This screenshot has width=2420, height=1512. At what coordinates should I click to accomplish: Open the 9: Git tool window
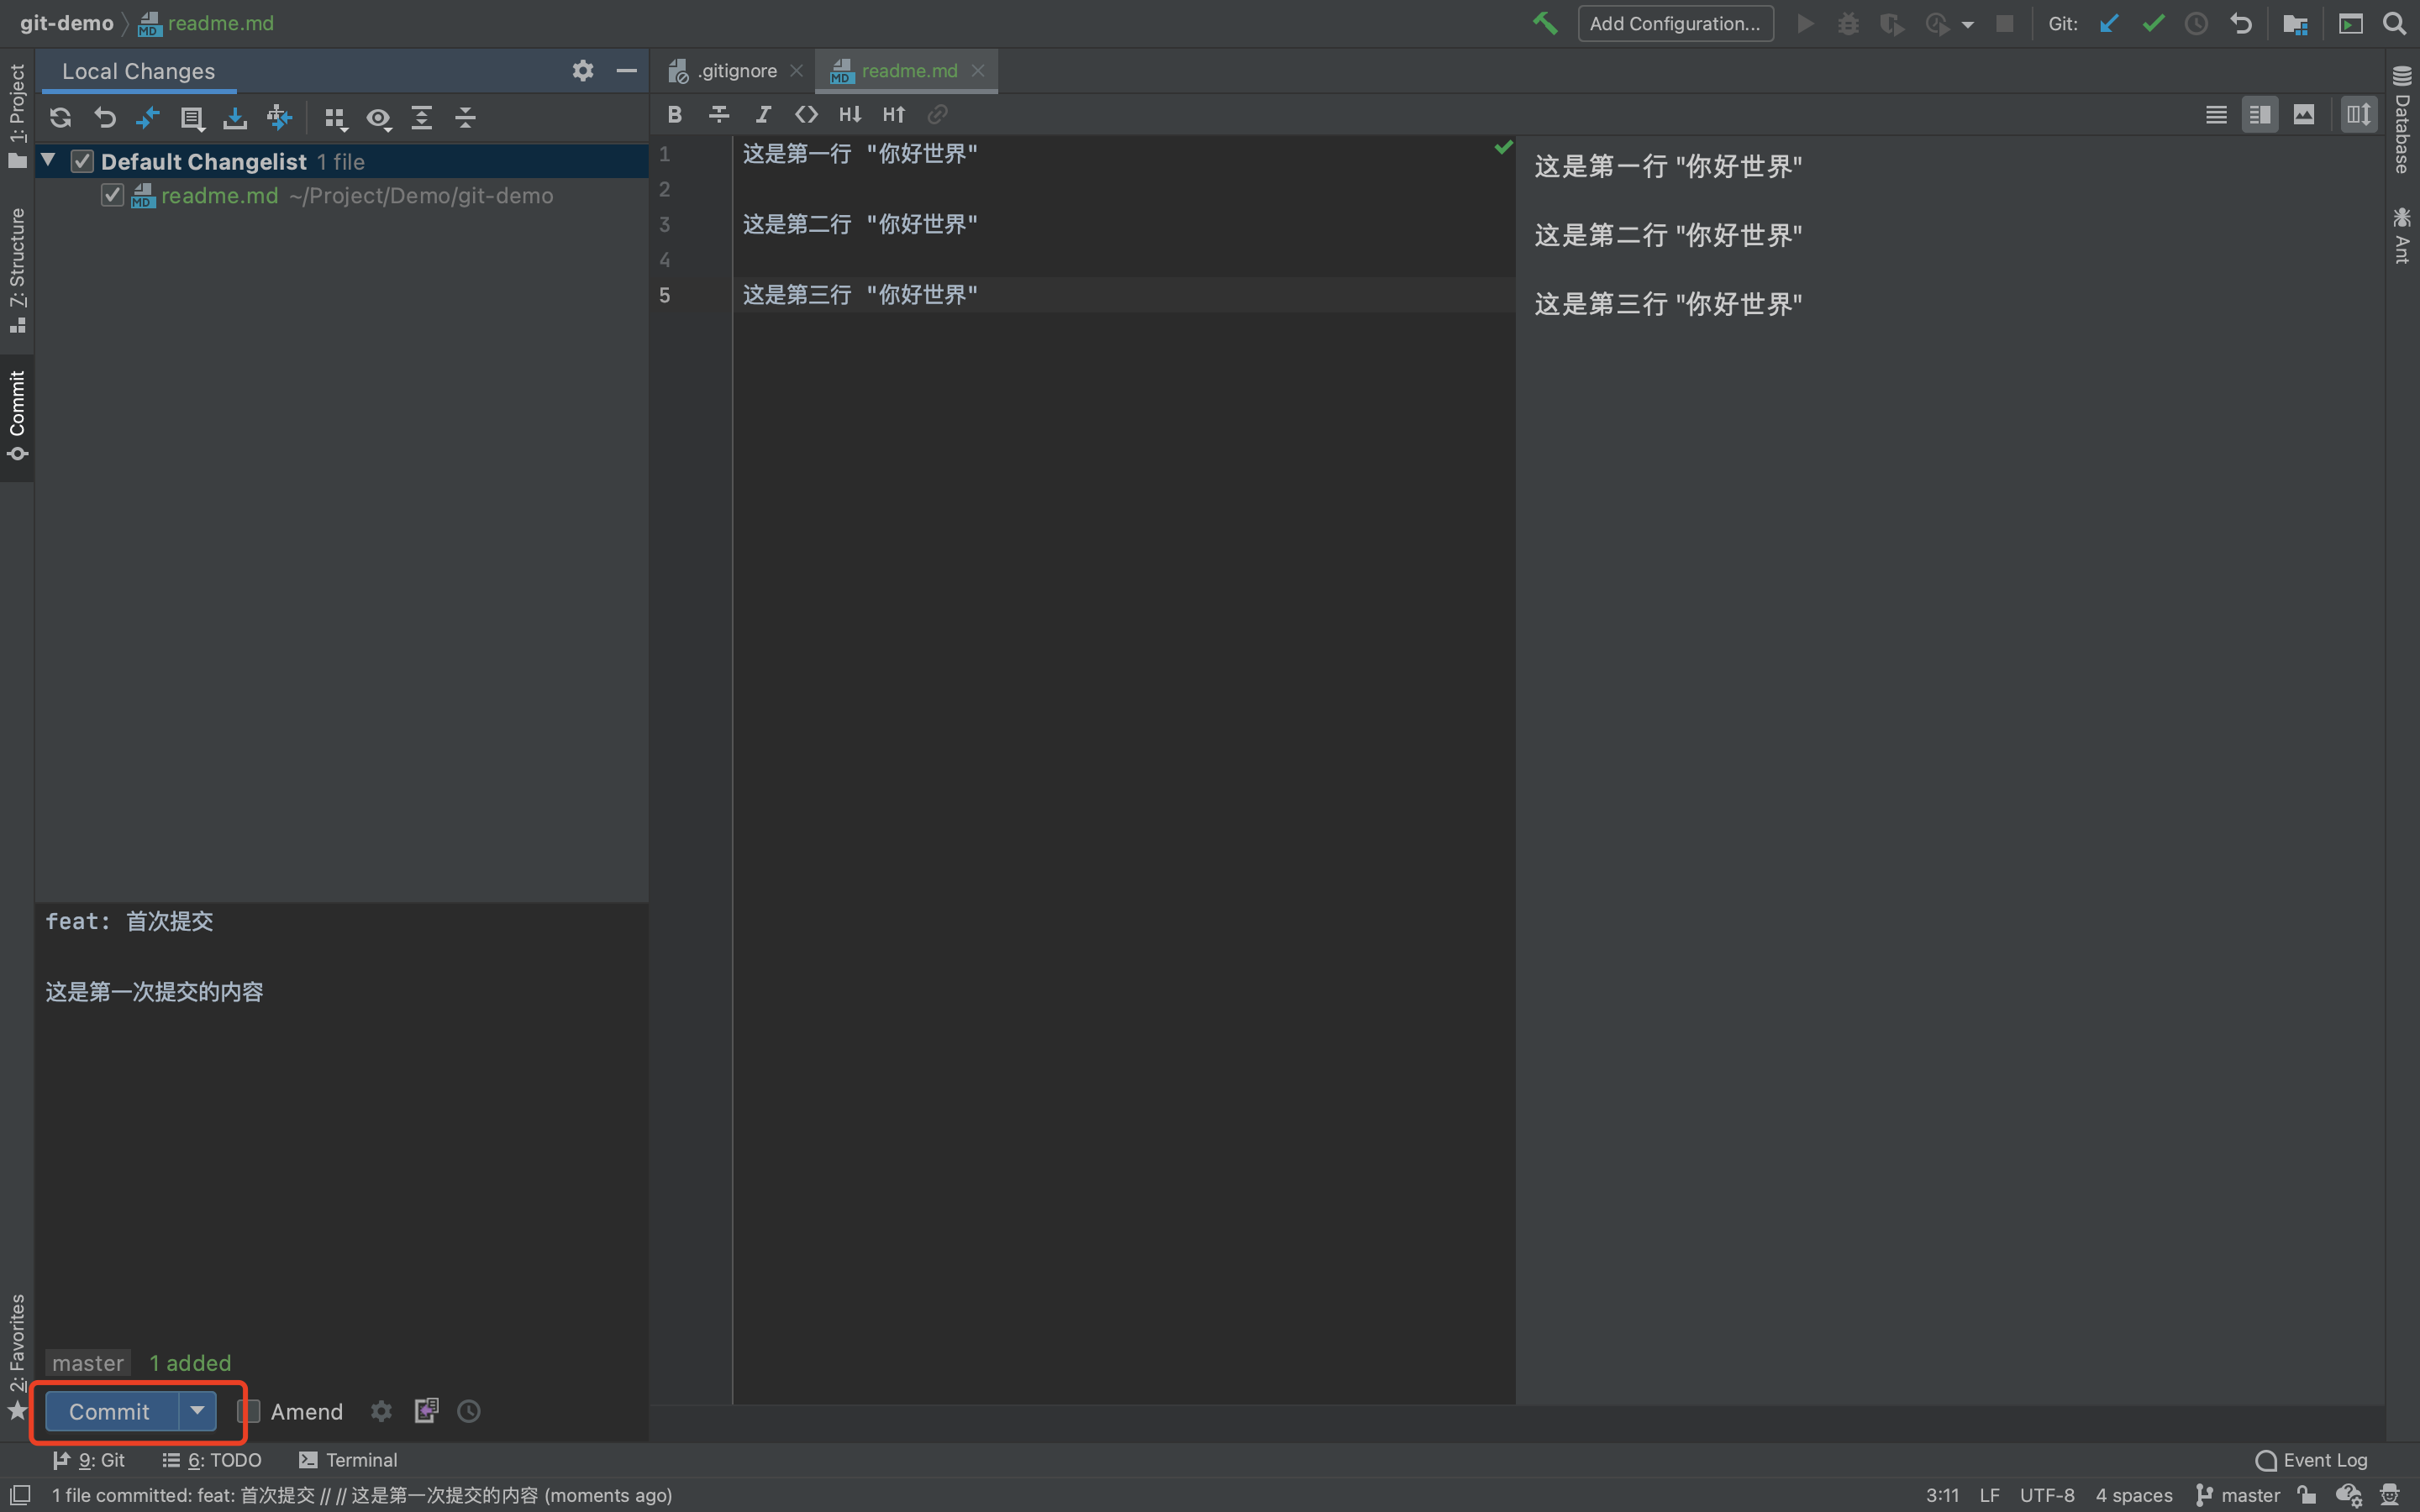click(x=89, y=1460)
